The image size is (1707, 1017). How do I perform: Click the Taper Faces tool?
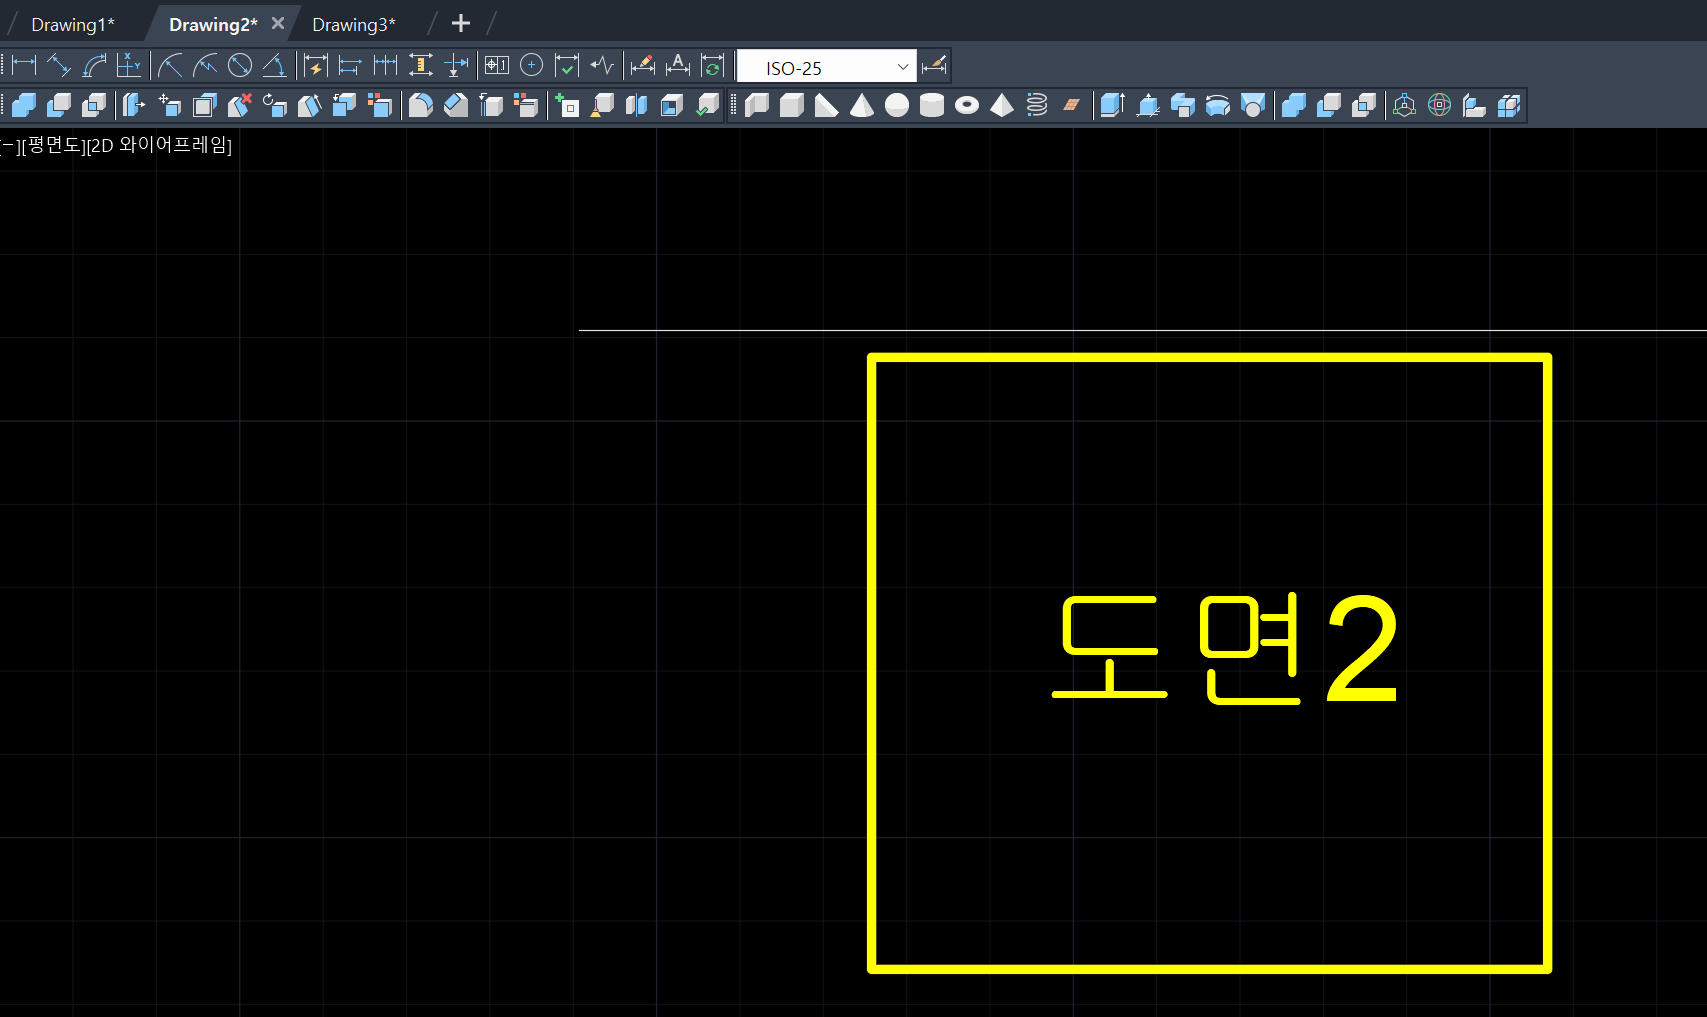tap(310, 105)
